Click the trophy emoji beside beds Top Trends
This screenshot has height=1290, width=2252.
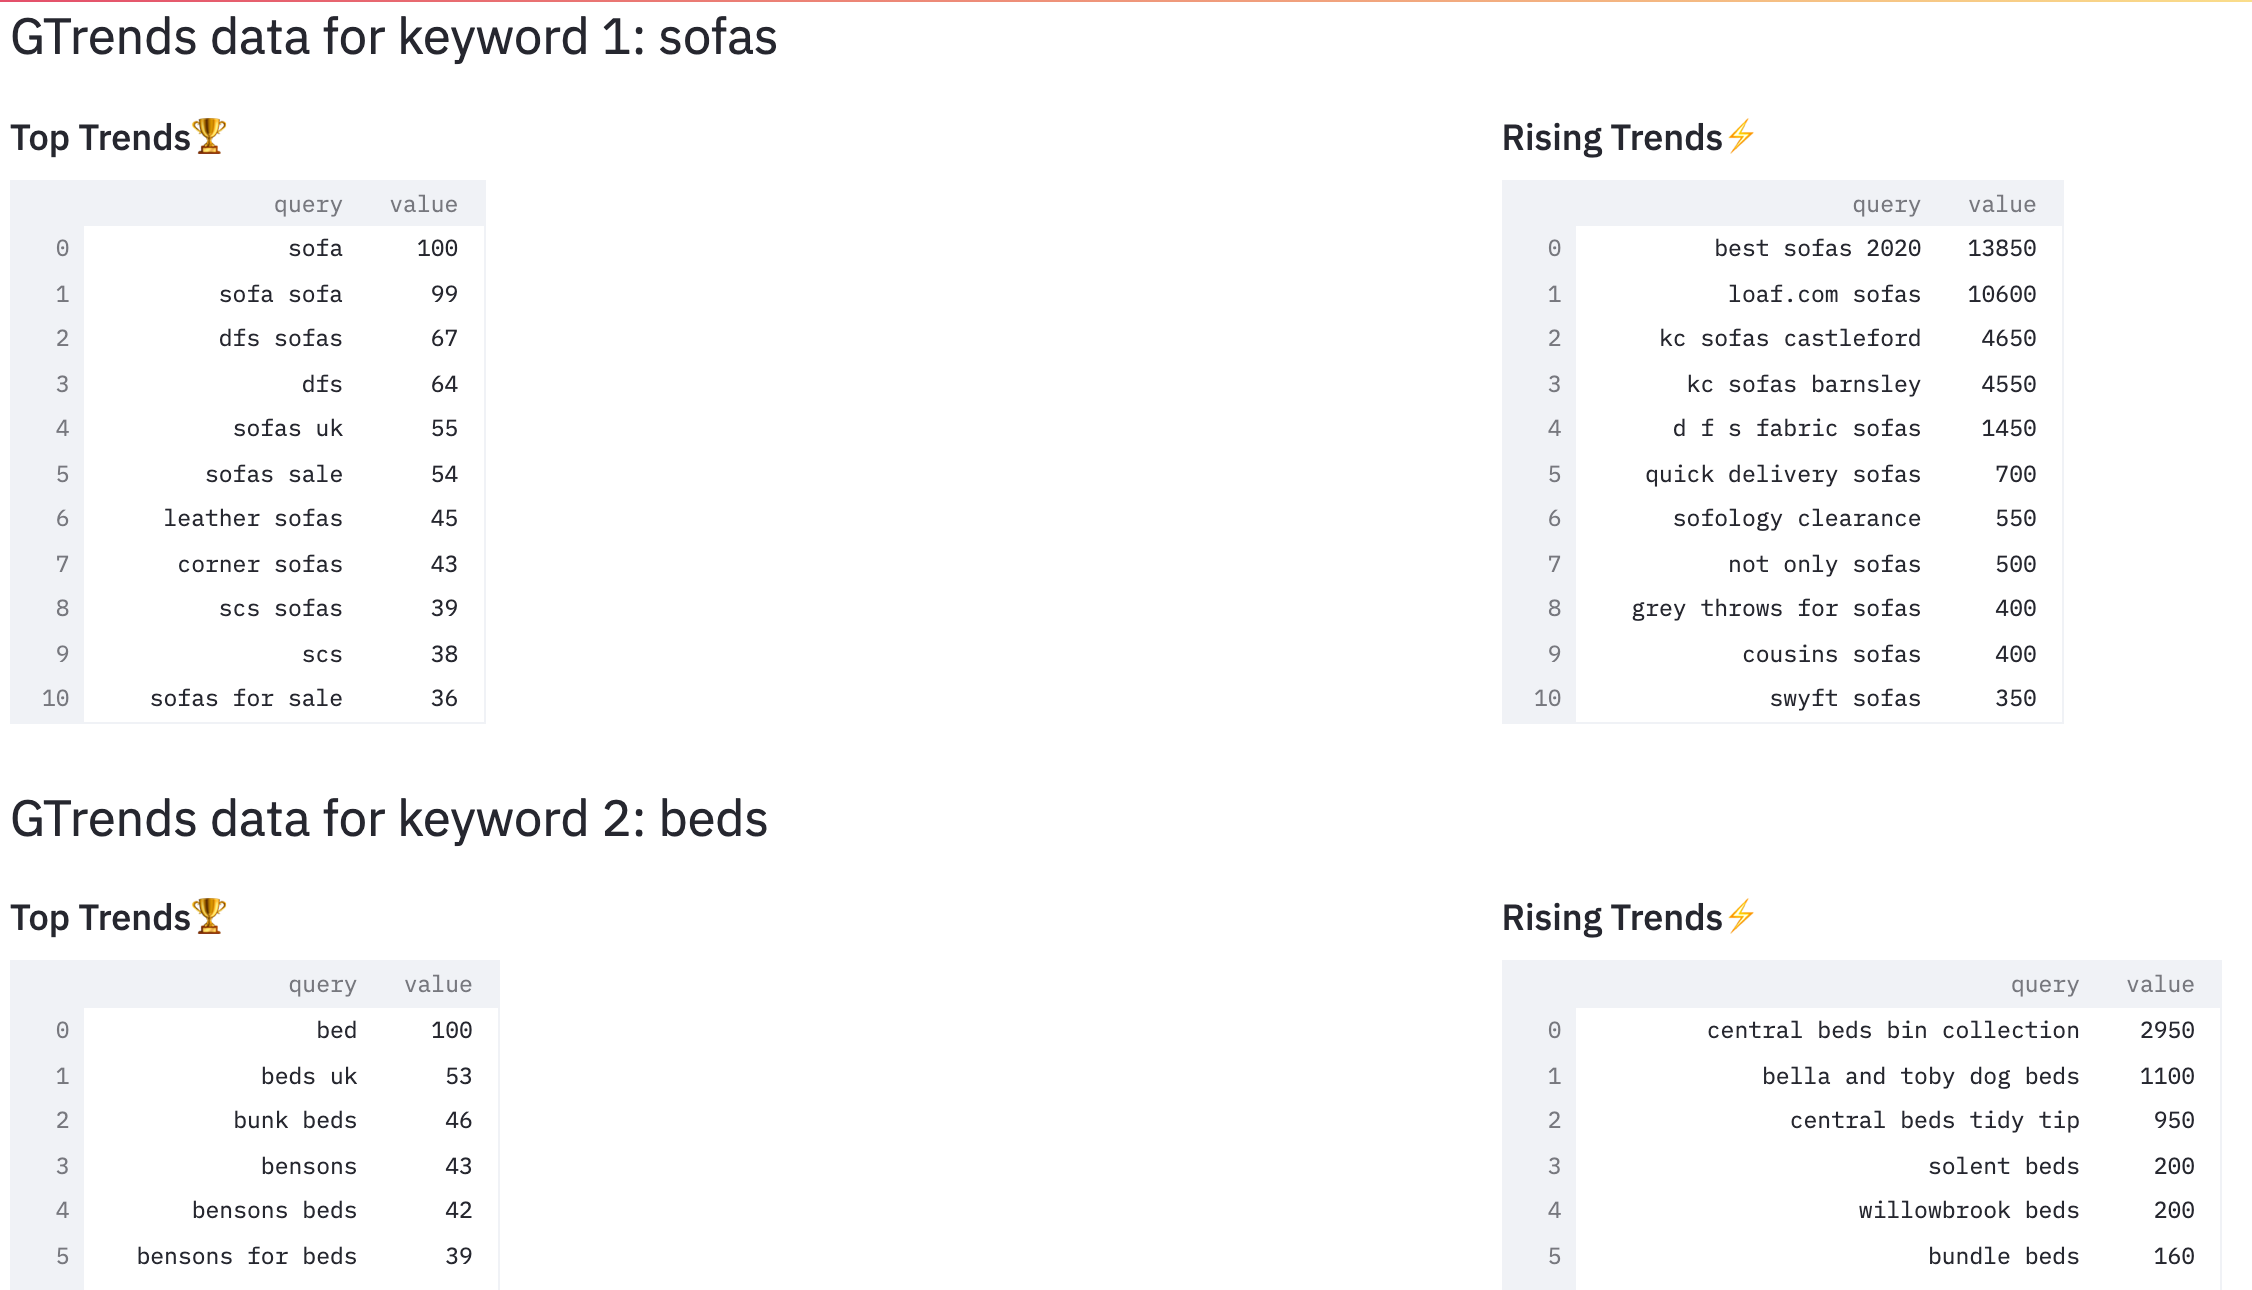pos(210,916)
